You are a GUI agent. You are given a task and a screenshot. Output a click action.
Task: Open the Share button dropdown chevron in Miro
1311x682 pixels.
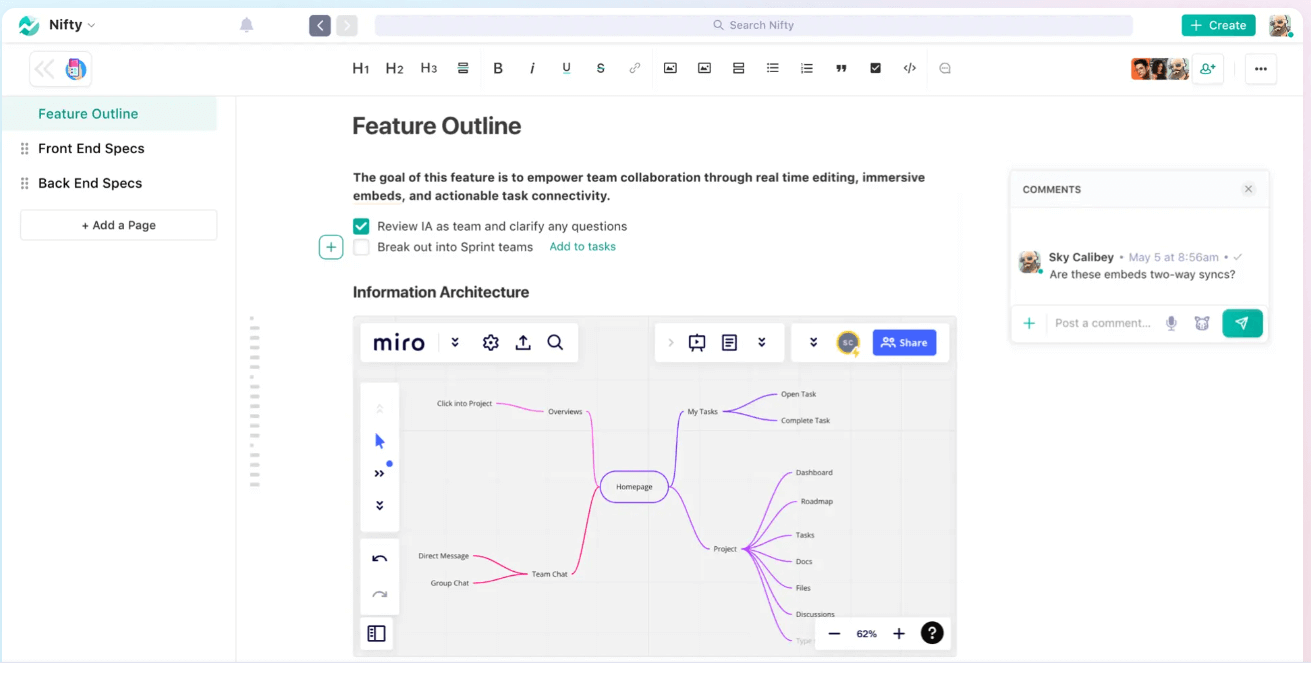click(813, 342)
